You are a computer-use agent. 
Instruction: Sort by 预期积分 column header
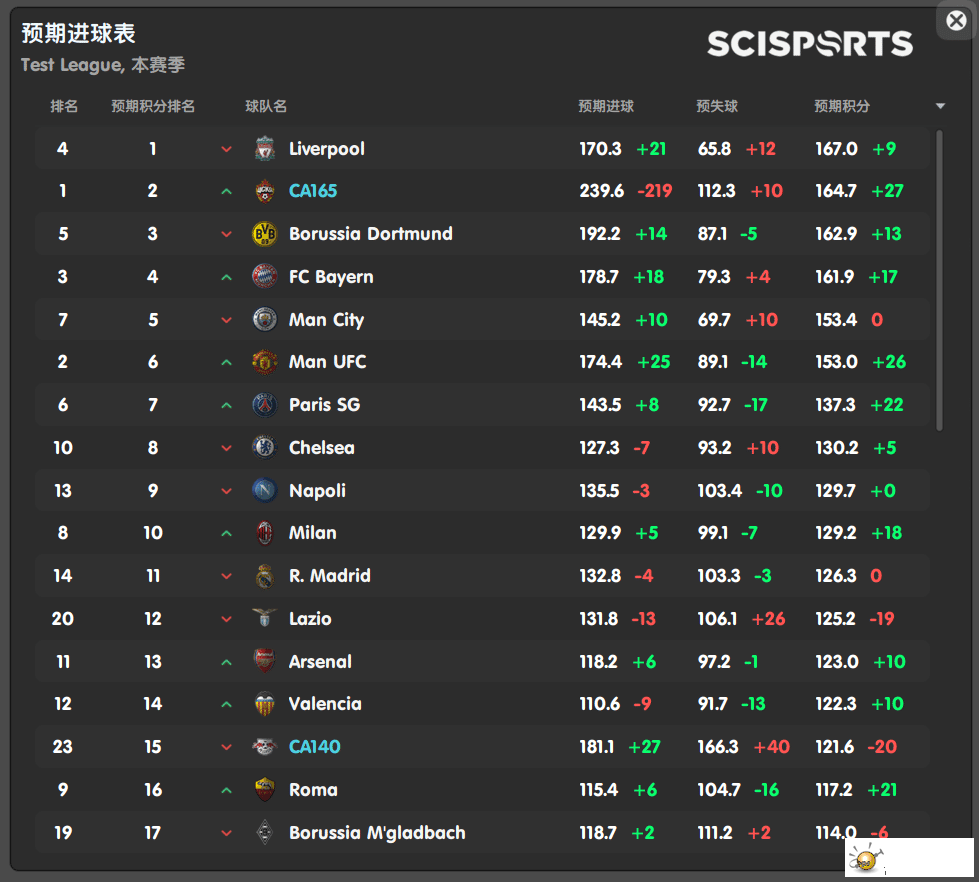[x=841, y=106]
